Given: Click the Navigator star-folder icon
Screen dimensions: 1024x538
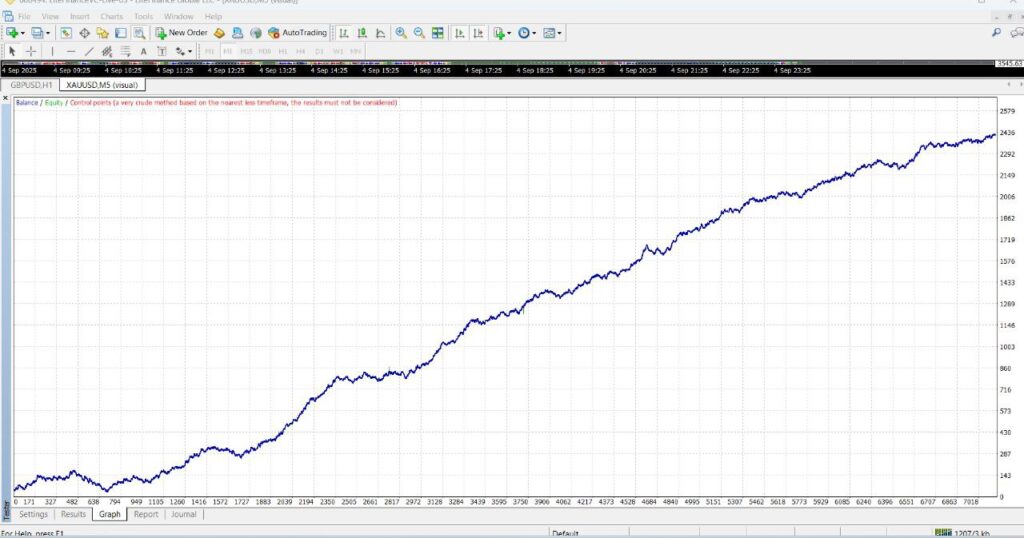Looking at the screenshot, I should 102,33.
